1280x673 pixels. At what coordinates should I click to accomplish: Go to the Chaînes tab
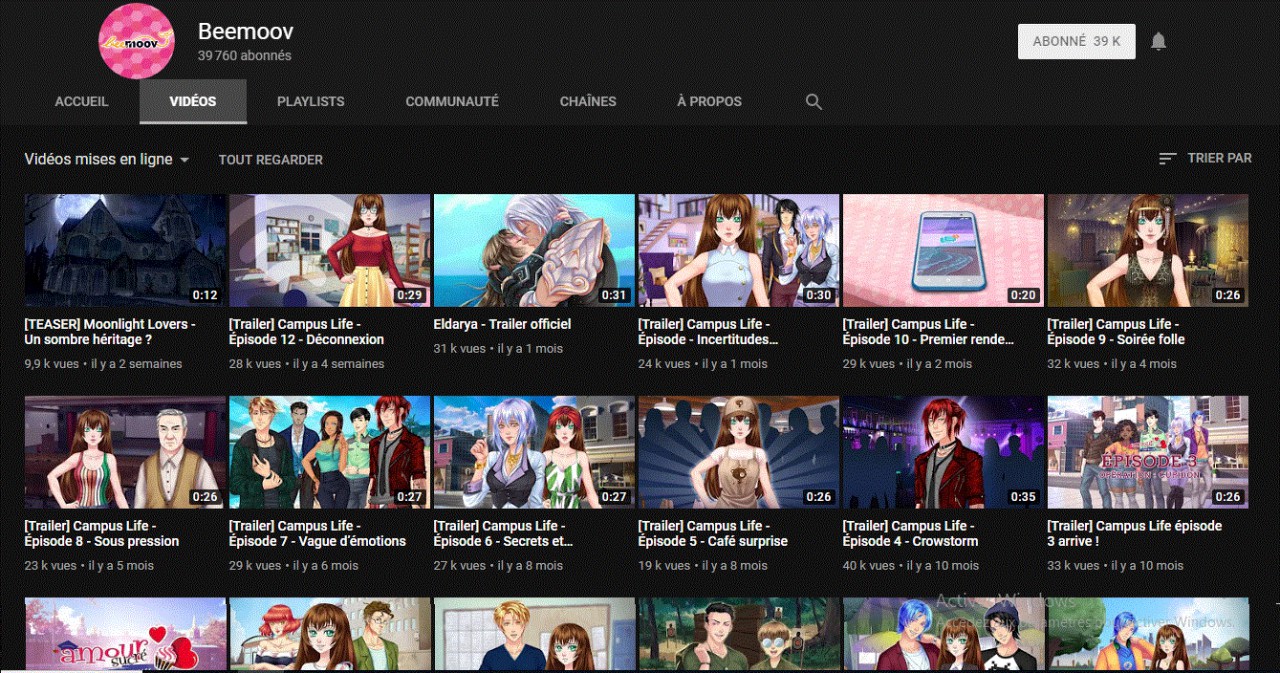coord(588,101)
